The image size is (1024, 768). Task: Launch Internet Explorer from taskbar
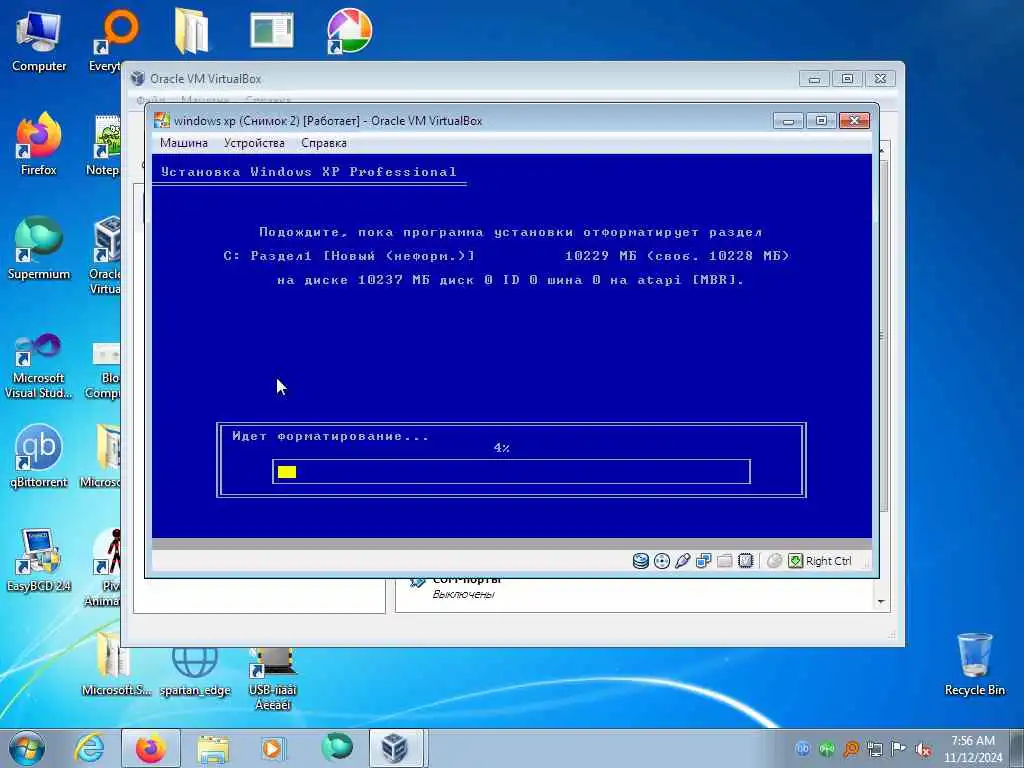tap(89, 749)
